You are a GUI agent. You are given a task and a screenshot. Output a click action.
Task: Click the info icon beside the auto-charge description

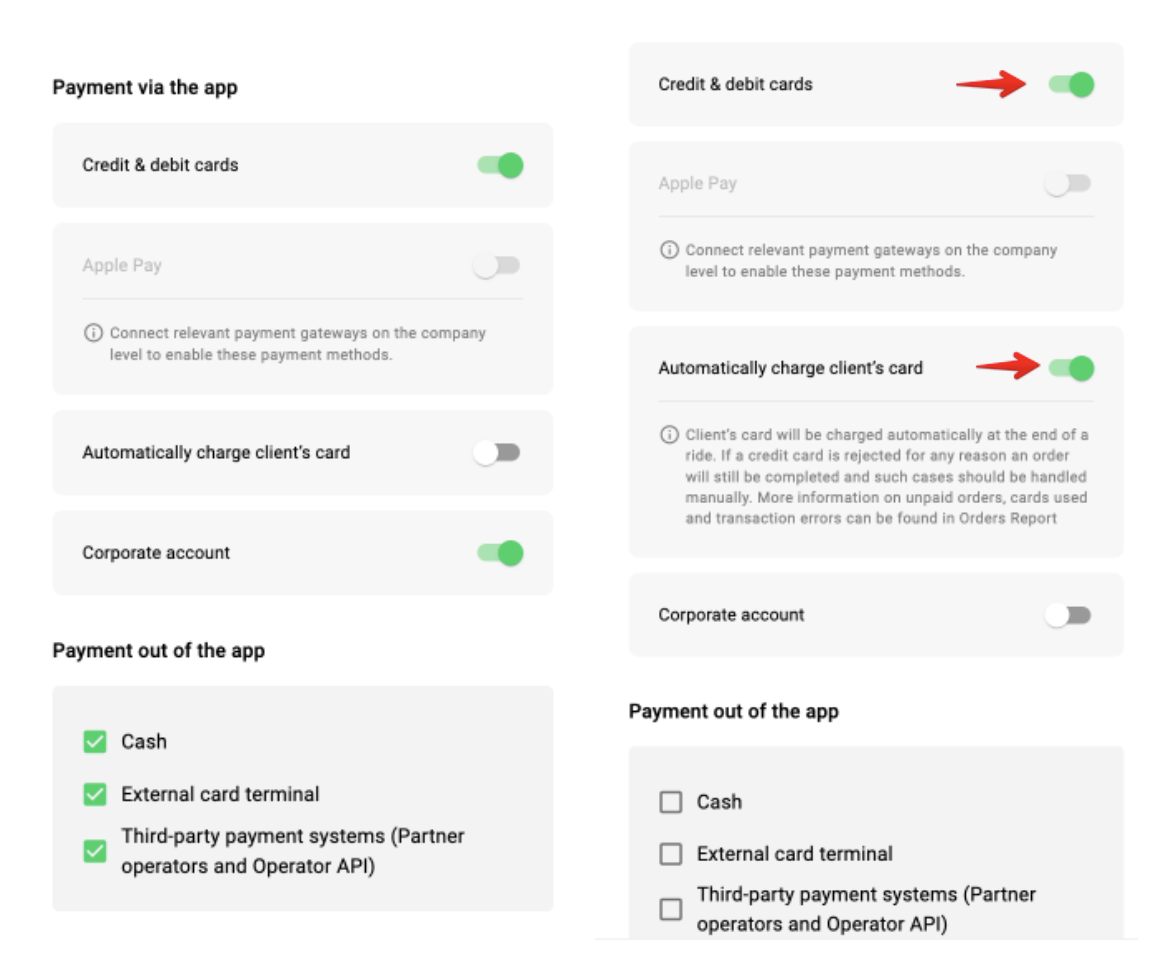pyautogui.click(x=669, y=435)
